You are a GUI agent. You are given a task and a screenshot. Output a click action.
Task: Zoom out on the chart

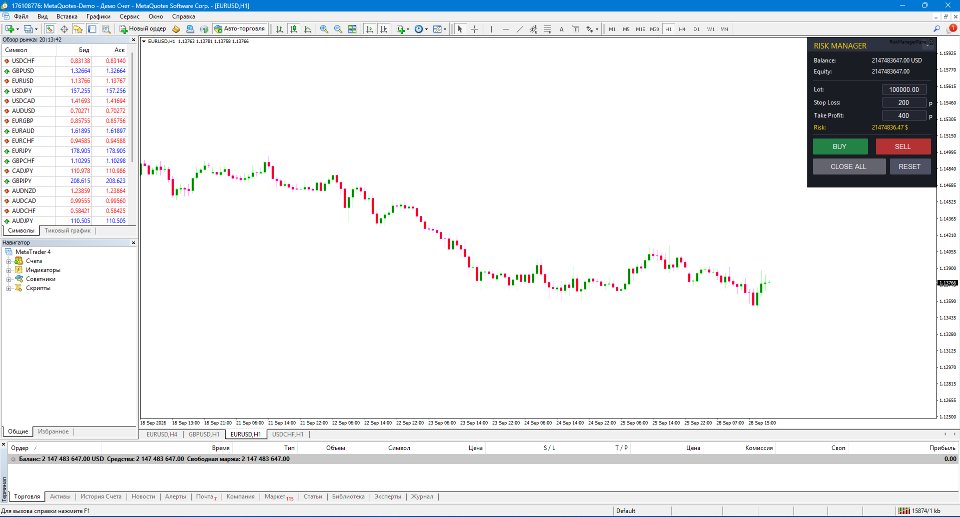[x=337, y=29]
